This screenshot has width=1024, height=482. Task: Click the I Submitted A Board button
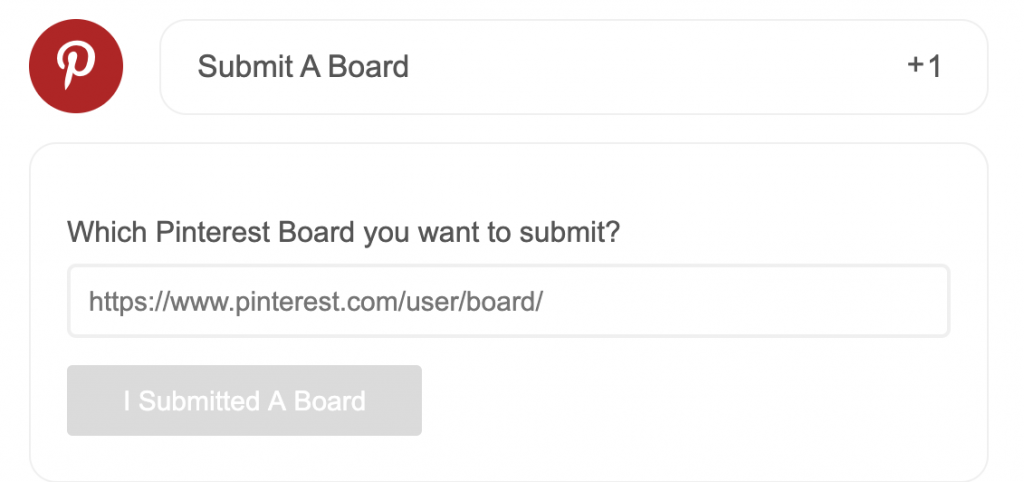coord(244,400)
